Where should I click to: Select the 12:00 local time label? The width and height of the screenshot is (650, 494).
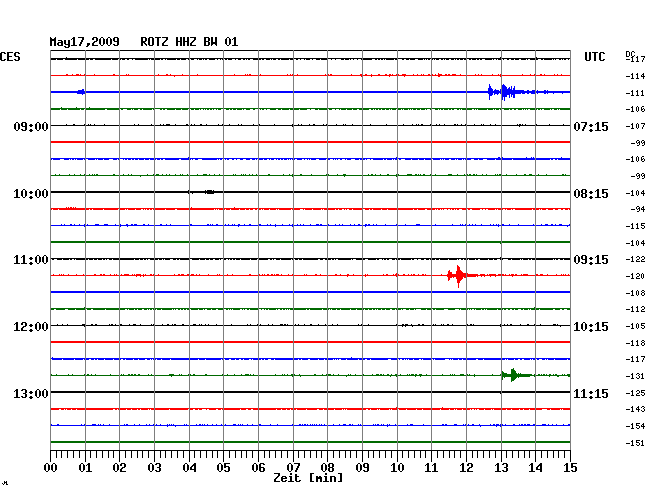pyautogui.click(x=31, y=327)
